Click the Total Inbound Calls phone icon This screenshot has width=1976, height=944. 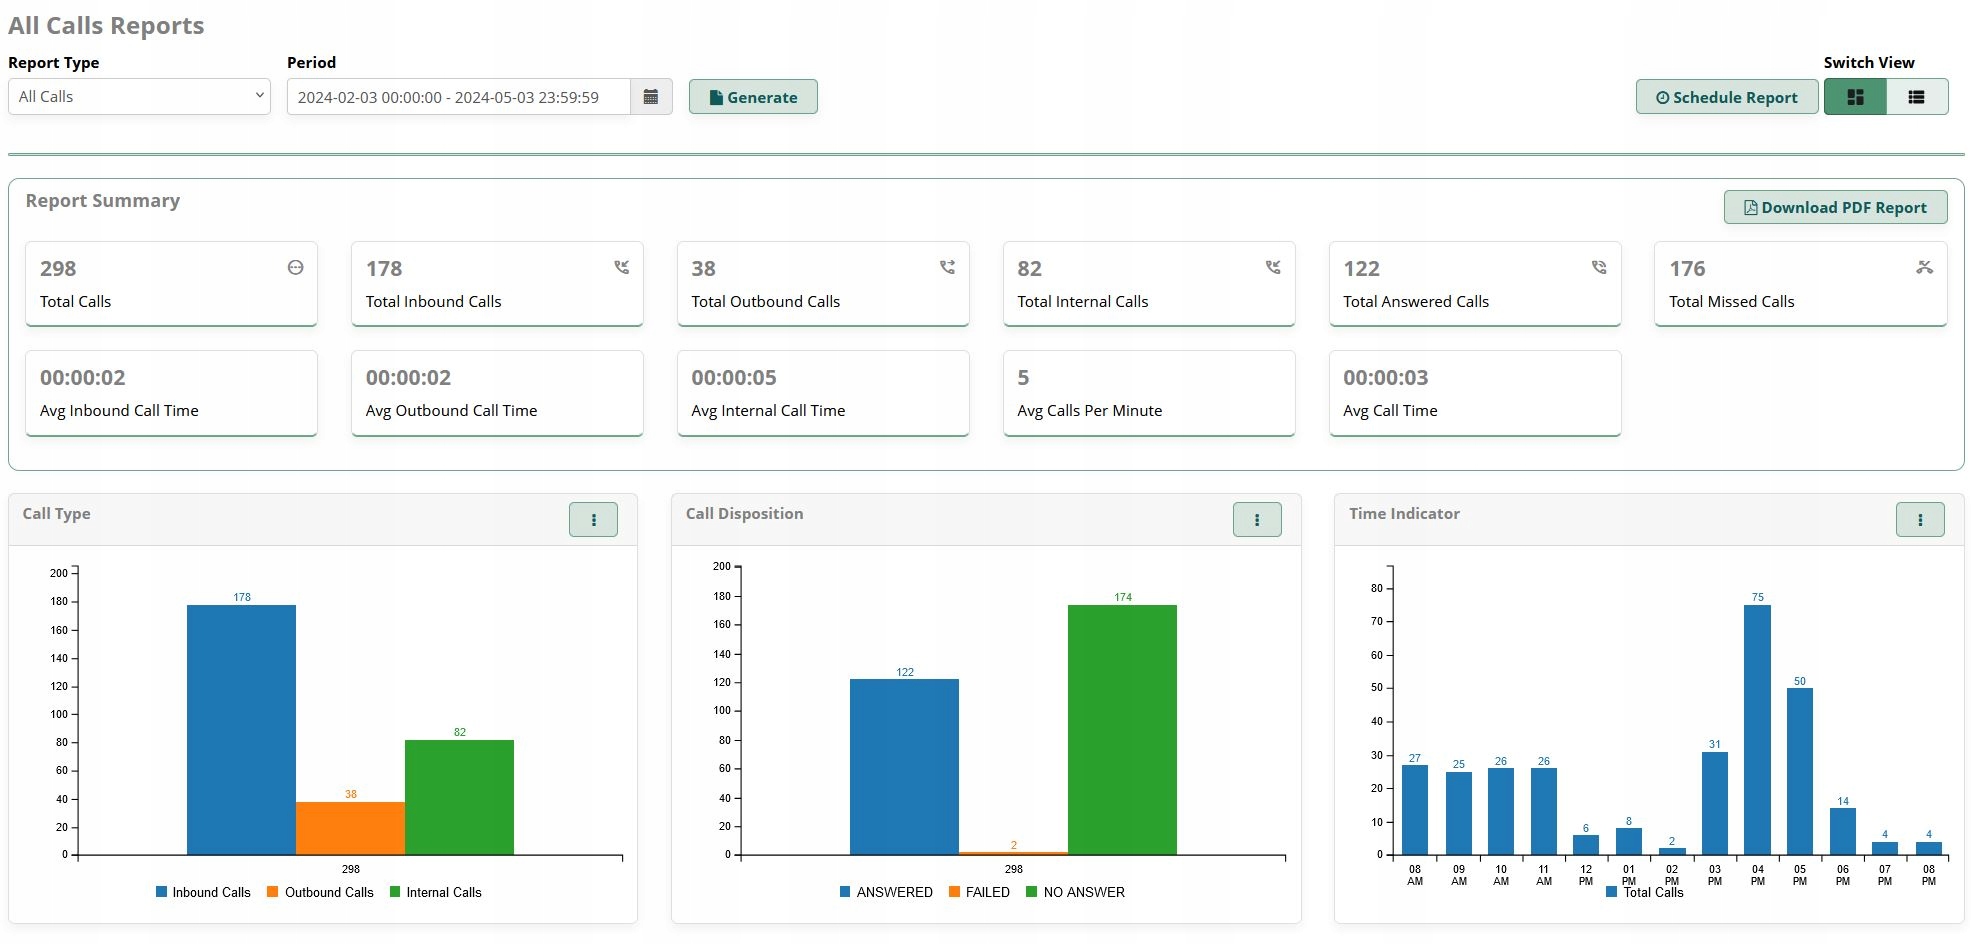(x=621, y=268)
